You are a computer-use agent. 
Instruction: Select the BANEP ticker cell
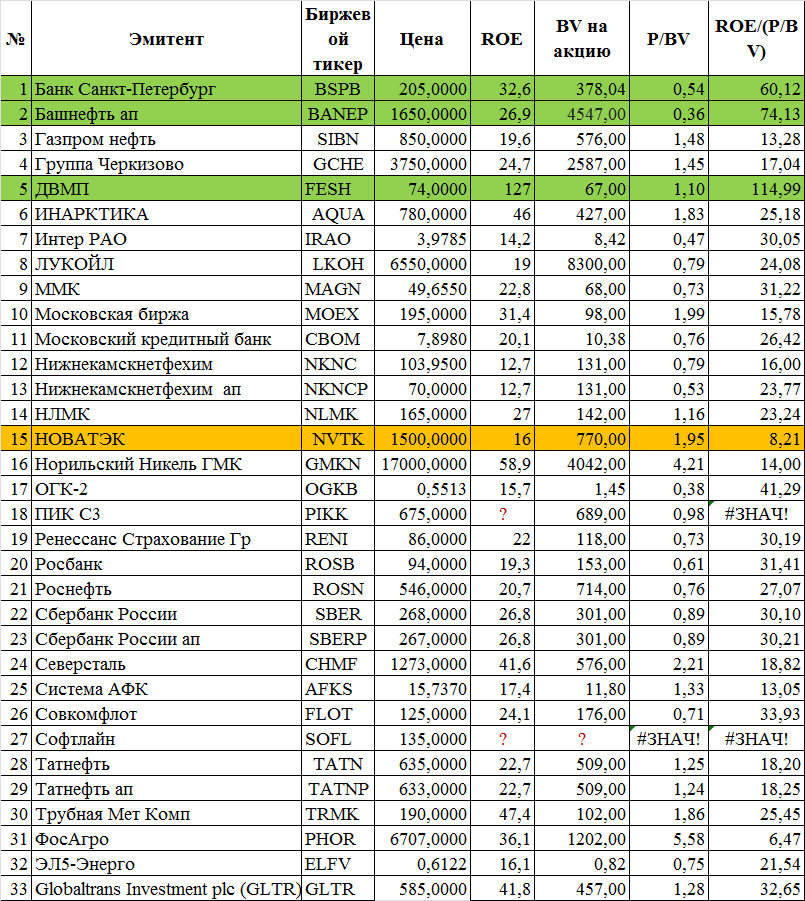[x=338, y=114]
